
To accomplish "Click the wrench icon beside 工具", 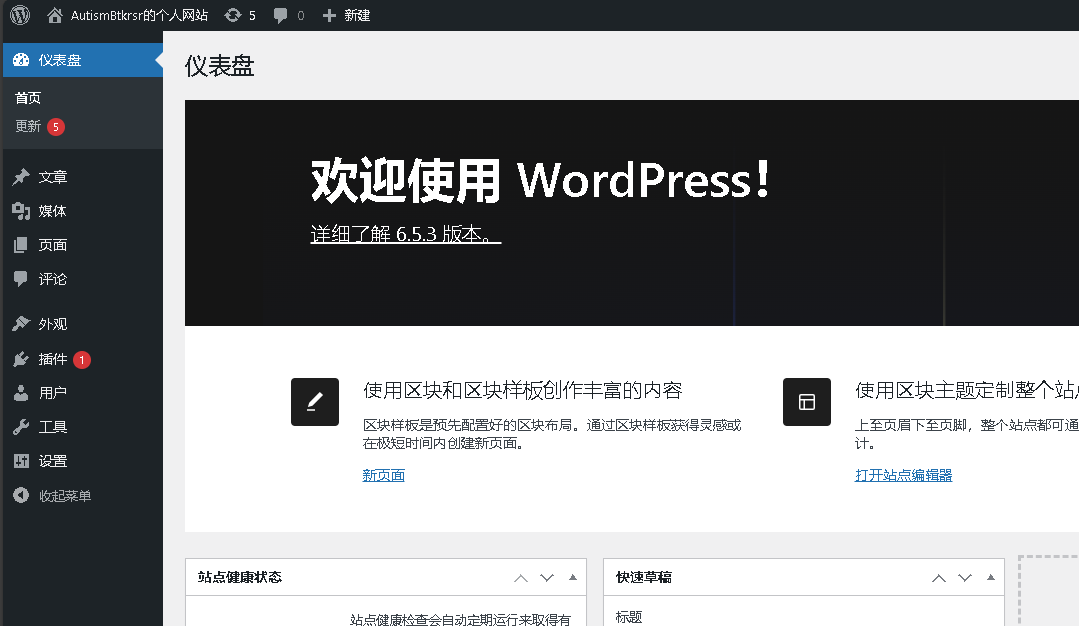I will click(21, 427).
